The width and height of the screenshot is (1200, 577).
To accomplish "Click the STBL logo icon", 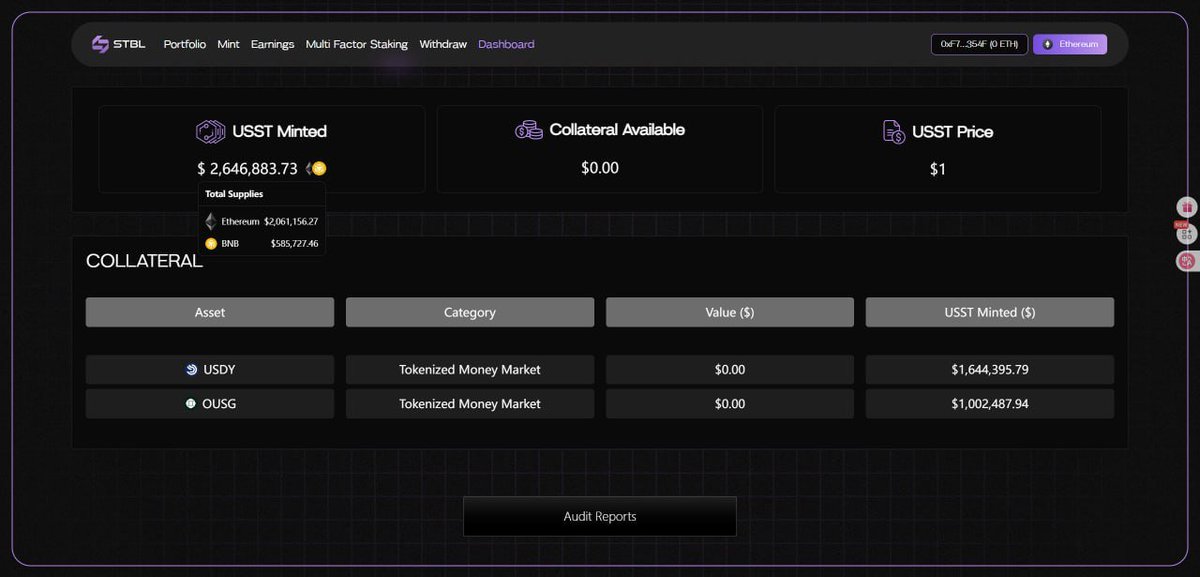I will click(100, 44).
